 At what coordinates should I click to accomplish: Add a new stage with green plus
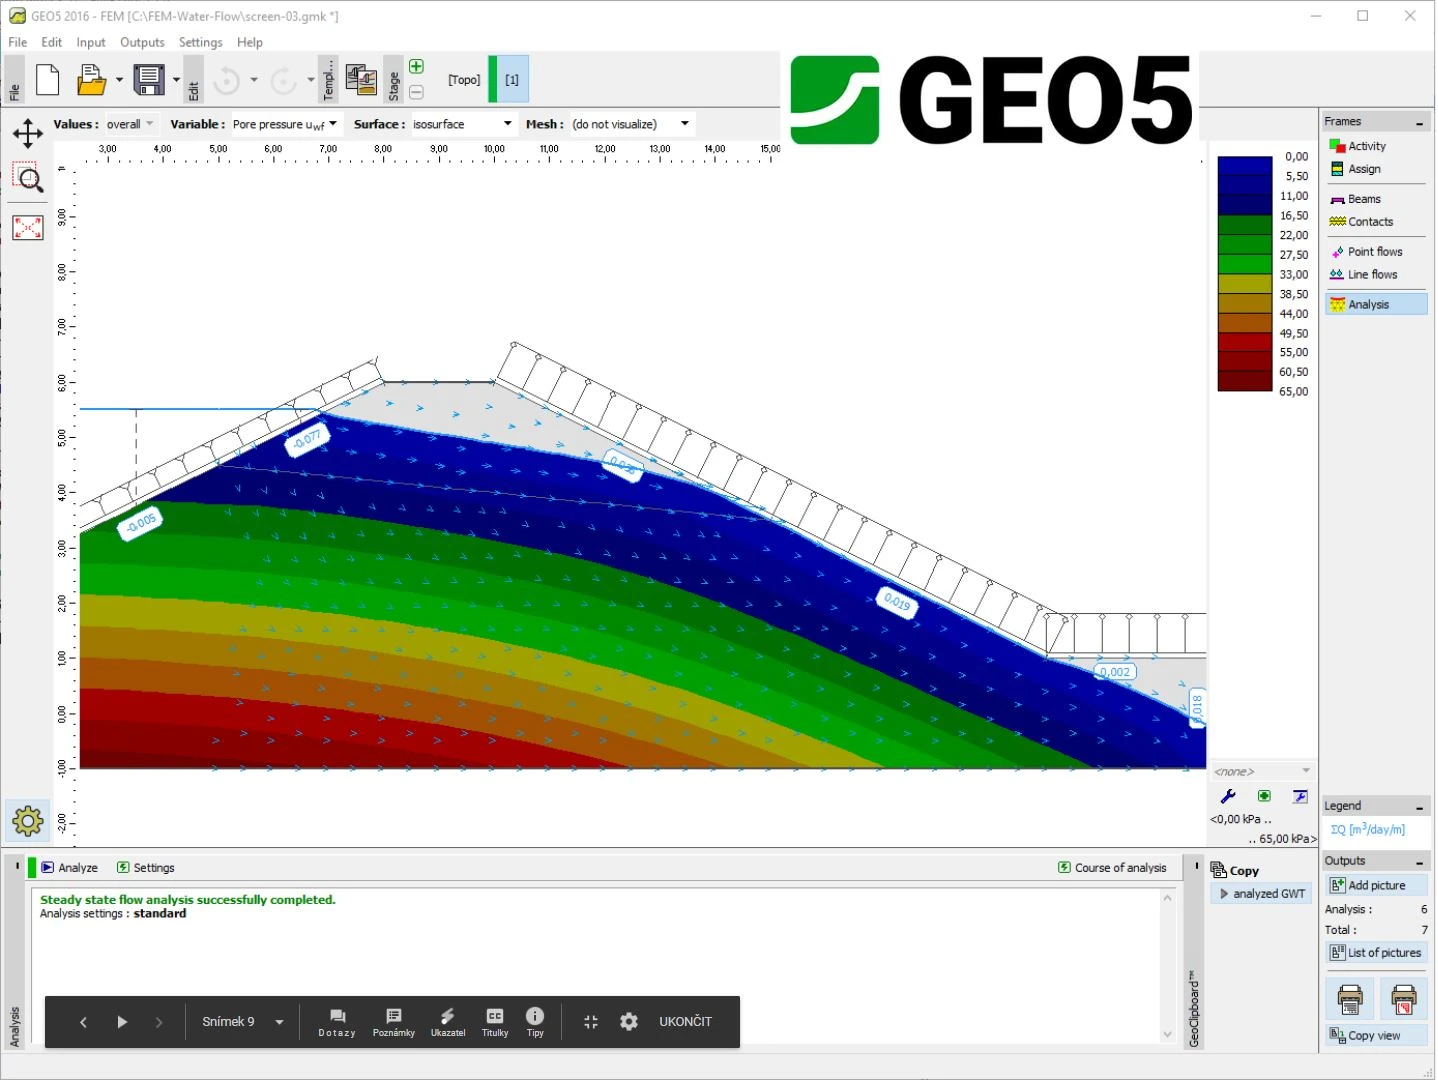[417, 67]
